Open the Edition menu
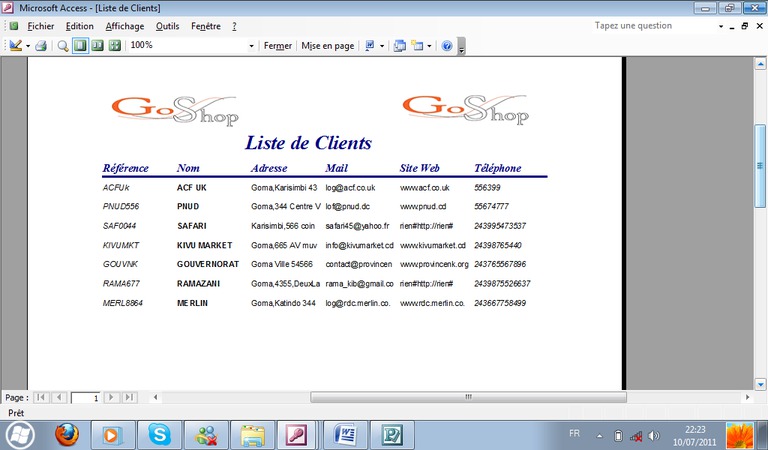 tap(79, 26)
